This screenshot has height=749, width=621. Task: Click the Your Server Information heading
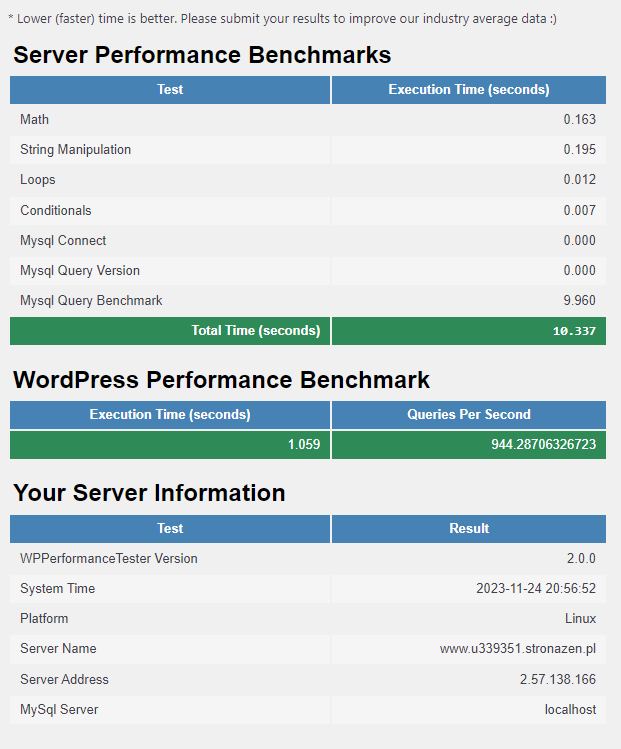[x=149, y=493]
